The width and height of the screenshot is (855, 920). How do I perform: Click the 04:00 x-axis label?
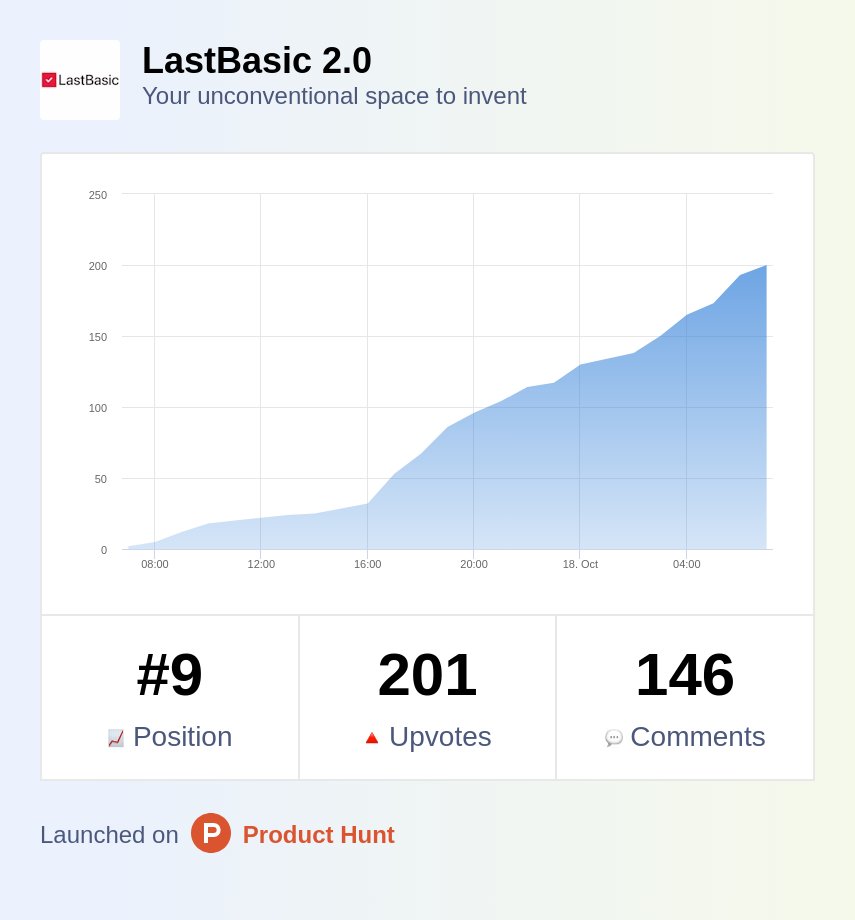687,564
